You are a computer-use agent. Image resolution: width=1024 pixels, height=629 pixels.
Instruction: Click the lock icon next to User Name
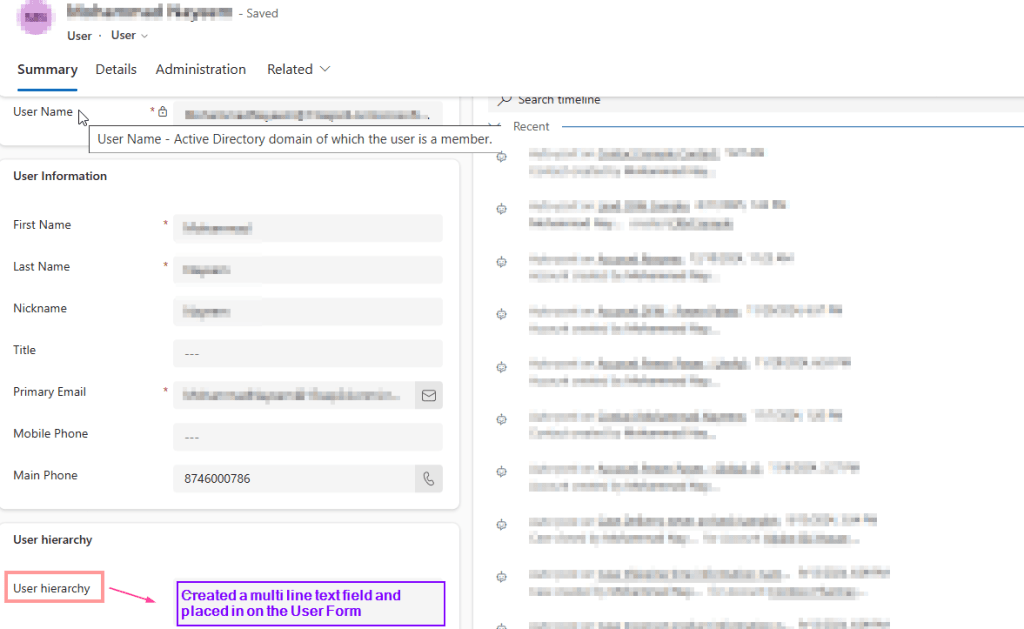click(163, 112)
